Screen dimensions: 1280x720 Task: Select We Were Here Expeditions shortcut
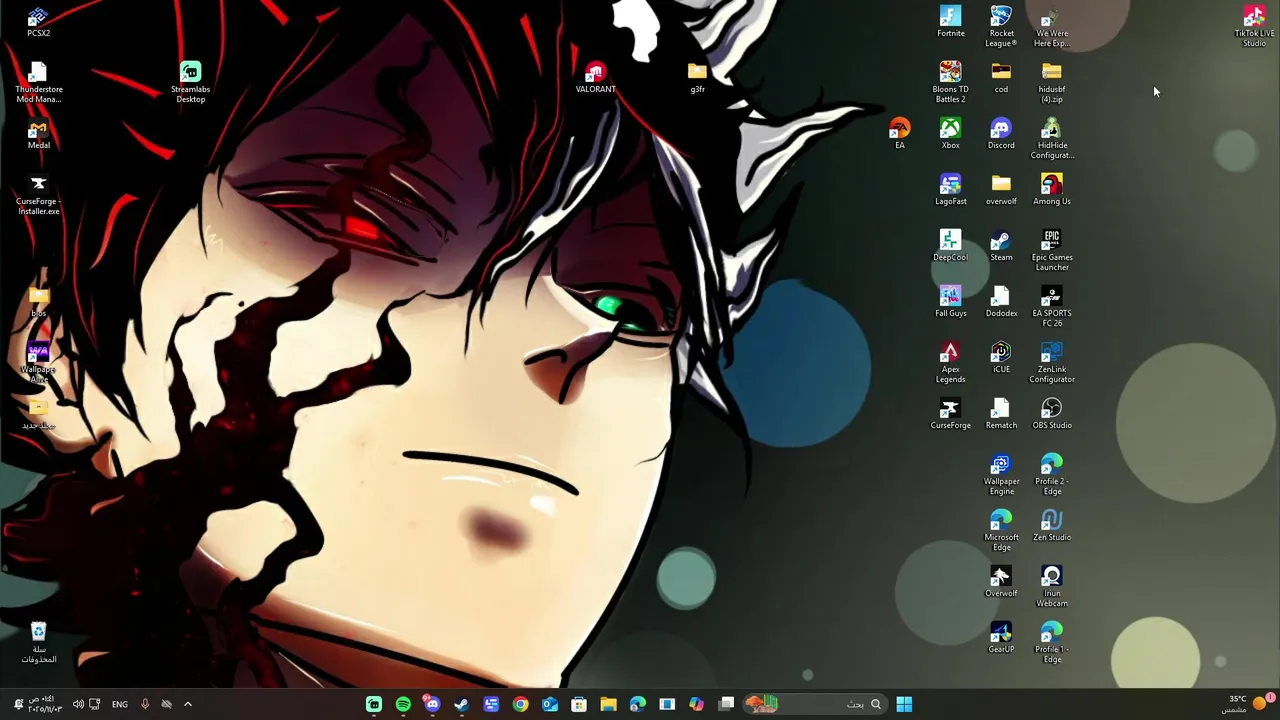(x=1051, y=28)
